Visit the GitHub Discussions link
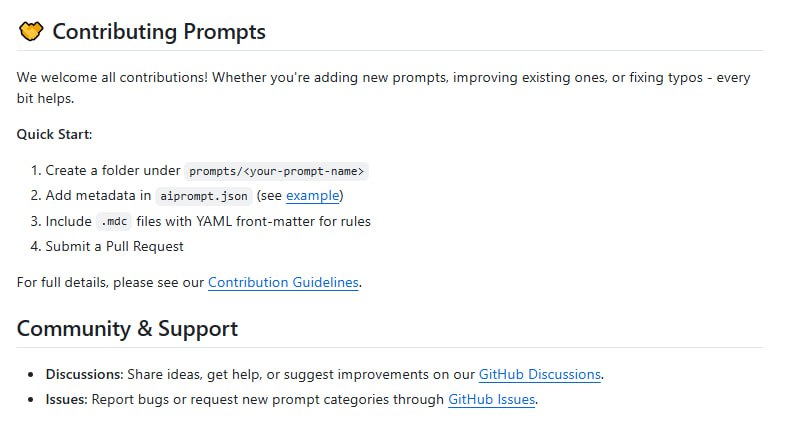 (x=539, y=375)
